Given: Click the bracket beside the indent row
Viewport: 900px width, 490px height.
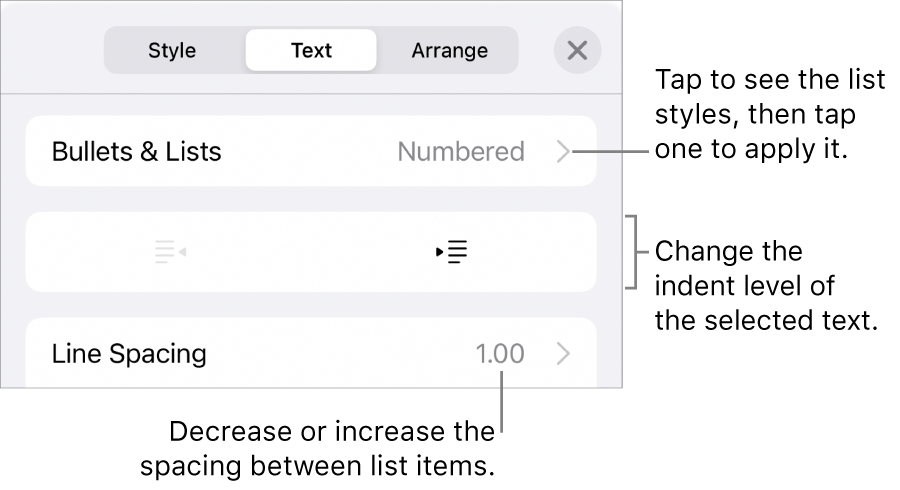Looking at the screenshot, I should coord(631,251).
